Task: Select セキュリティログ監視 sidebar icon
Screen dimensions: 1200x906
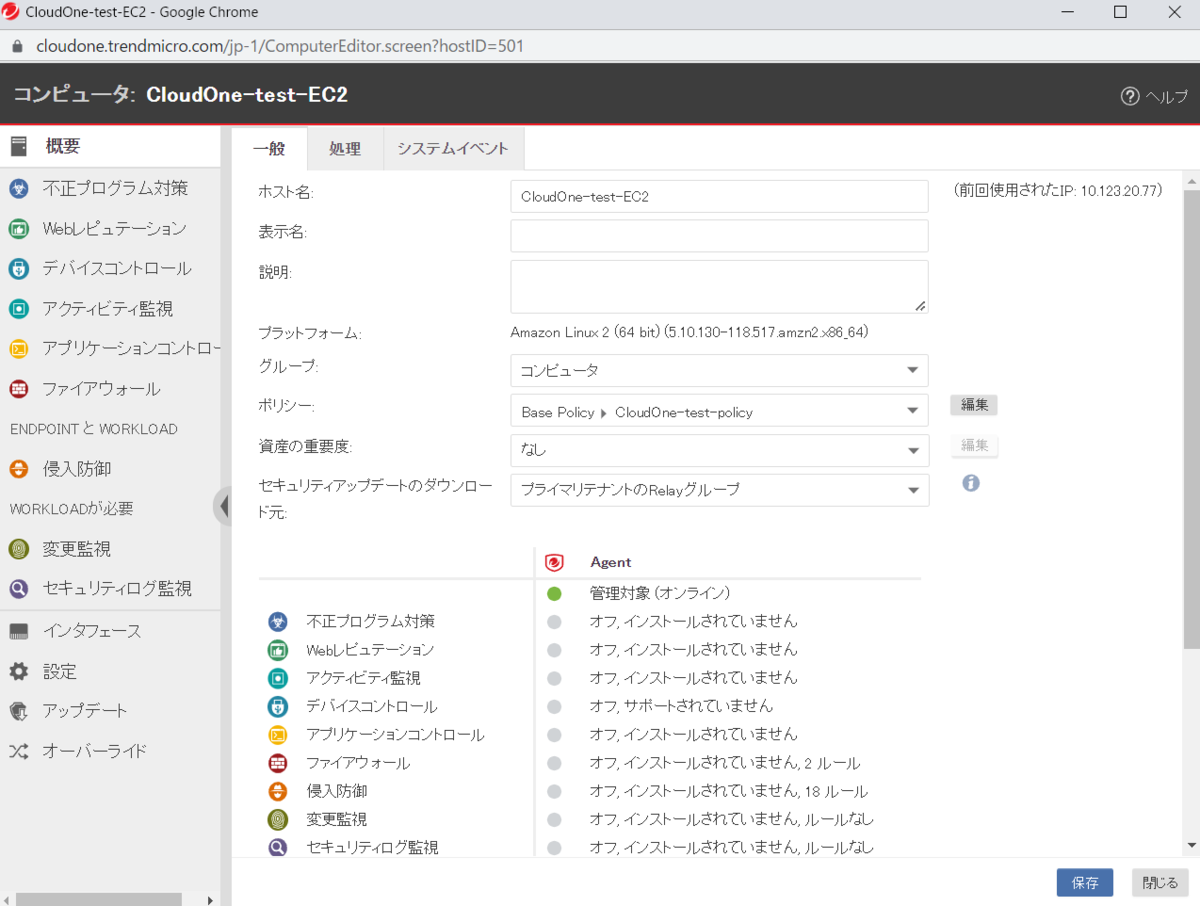Action: [18, 588]
